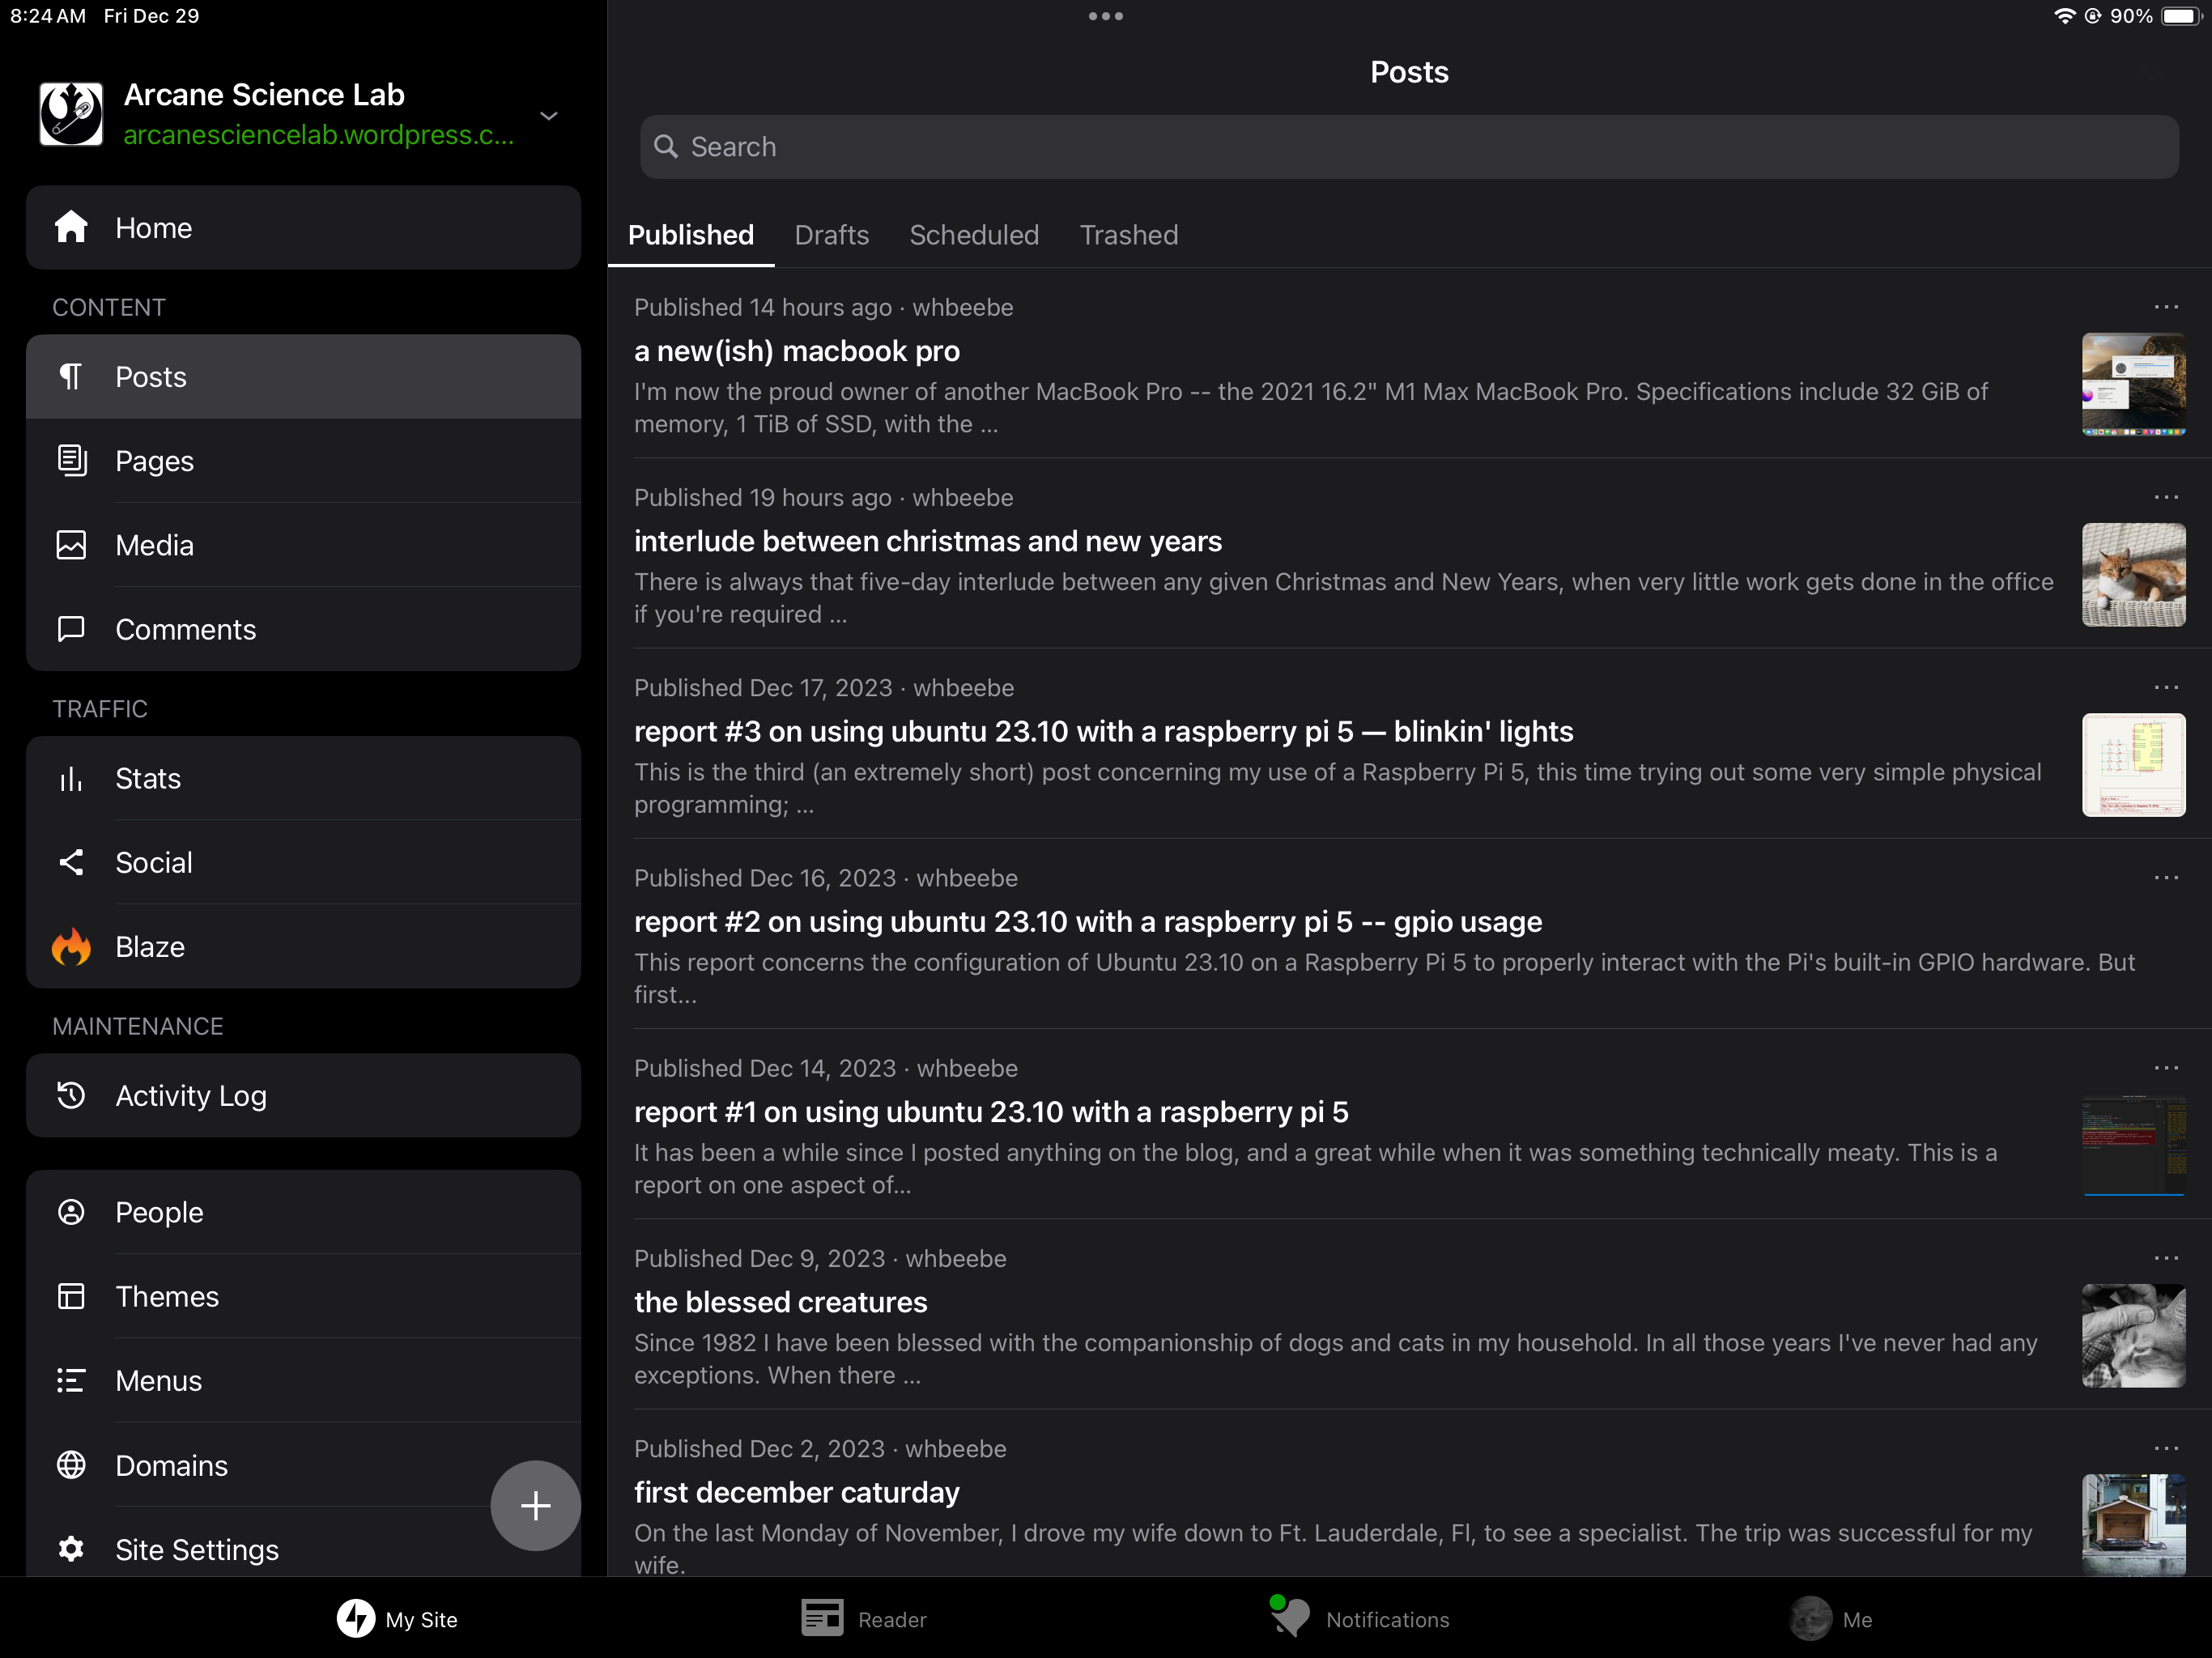Tap the wooden cat house thumbnail
The image size is (2212, 1658).
(x=2133, y=1524)
